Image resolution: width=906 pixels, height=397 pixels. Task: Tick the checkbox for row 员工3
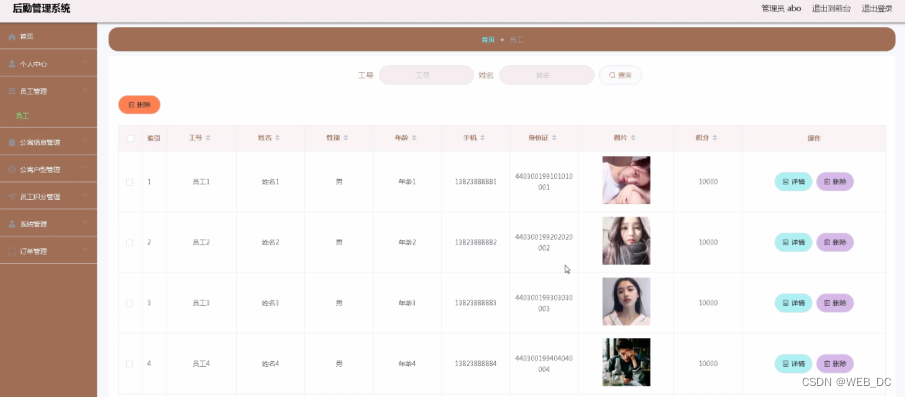(129, 303)
